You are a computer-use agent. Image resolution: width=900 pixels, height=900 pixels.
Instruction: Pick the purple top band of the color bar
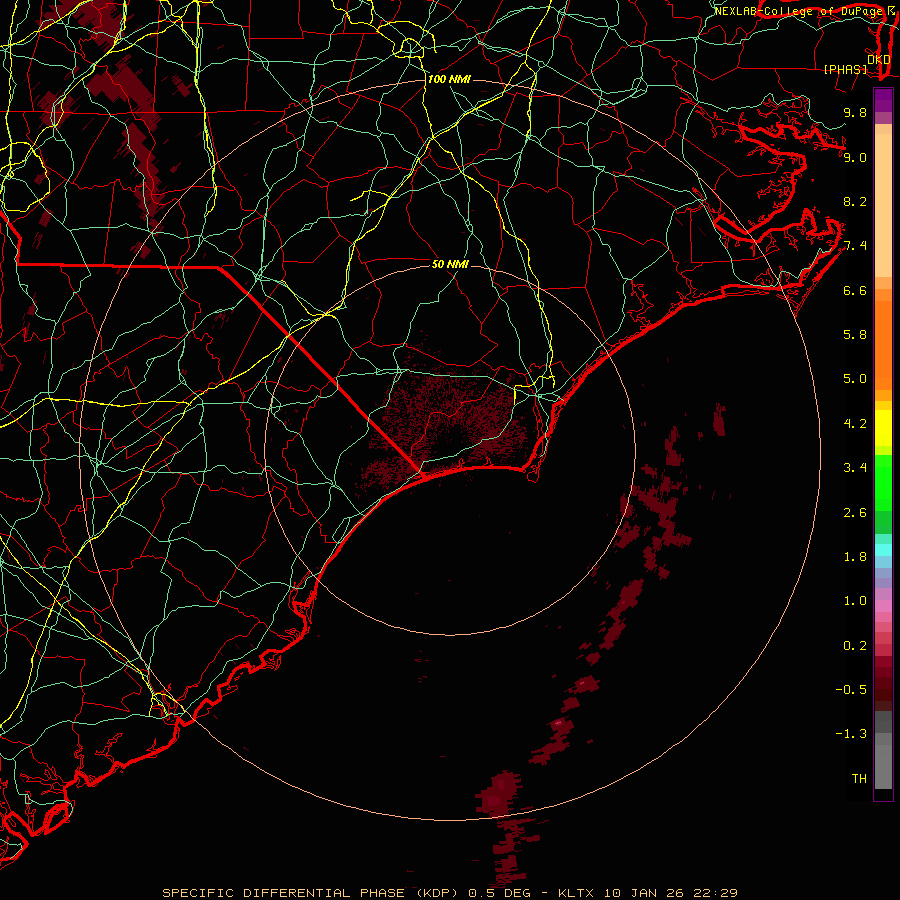pyautogui.click(x=883, y=100)
